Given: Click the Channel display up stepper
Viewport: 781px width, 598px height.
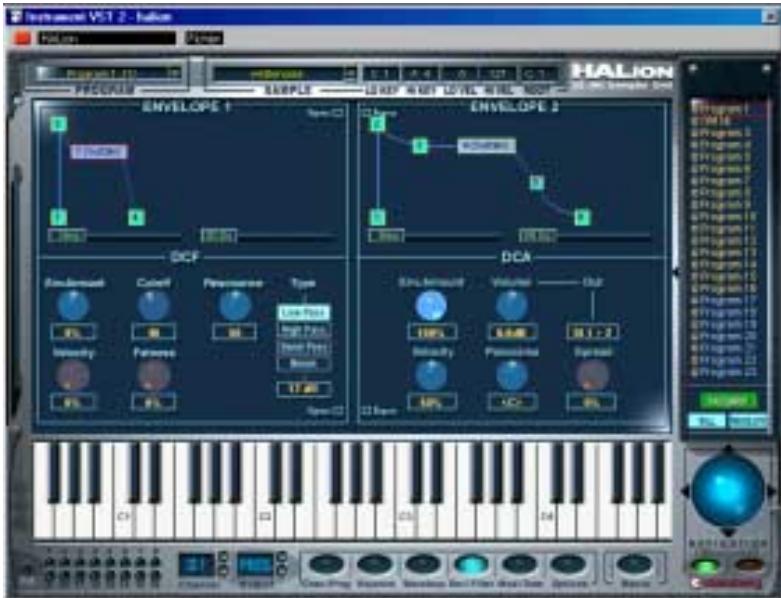Looking at the screenshot, I should (224, 557).
